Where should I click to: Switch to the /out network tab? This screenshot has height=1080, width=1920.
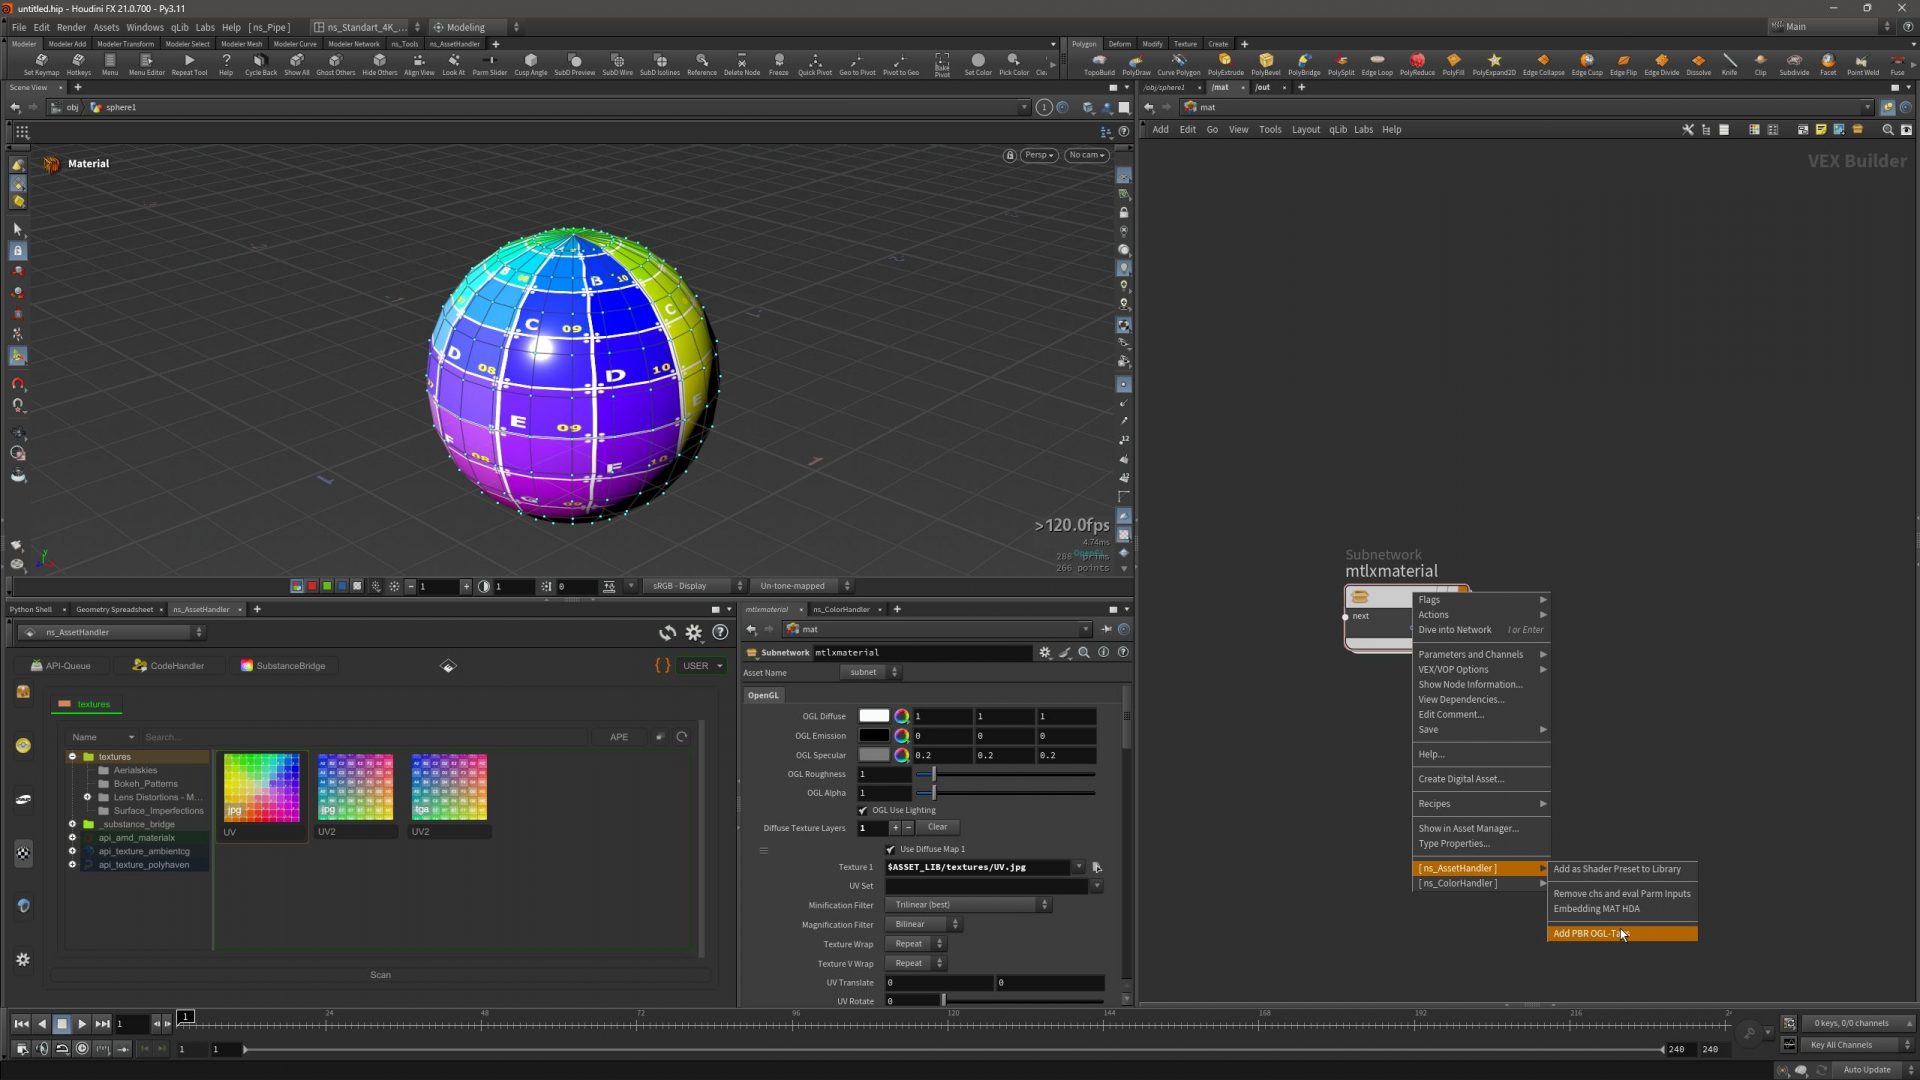click(1263, 87)
